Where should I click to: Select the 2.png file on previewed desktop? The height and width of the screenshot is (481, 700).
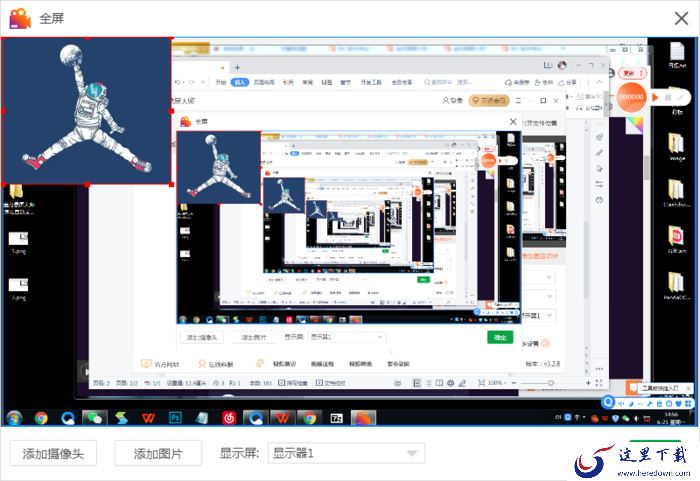click(19, 289)
